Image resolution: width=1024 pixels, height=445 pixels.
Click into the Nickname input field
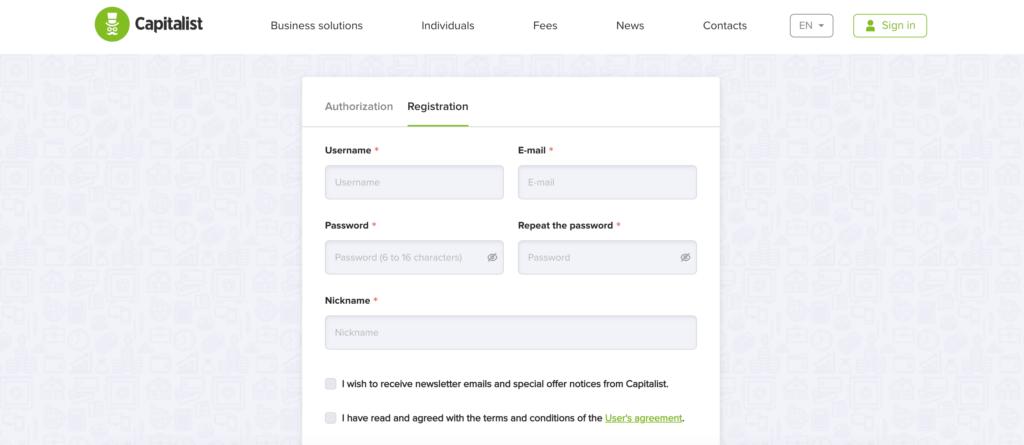tap(511, 333)
